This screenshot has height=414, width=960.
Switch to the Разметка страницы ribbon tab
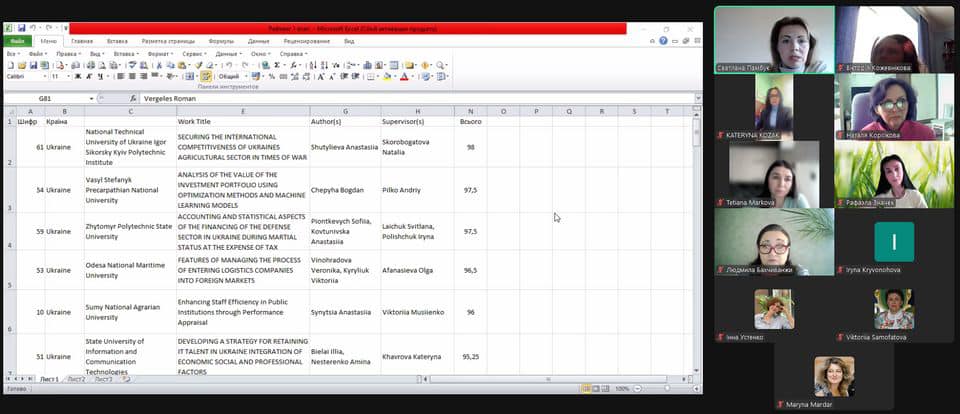point(168,41)
